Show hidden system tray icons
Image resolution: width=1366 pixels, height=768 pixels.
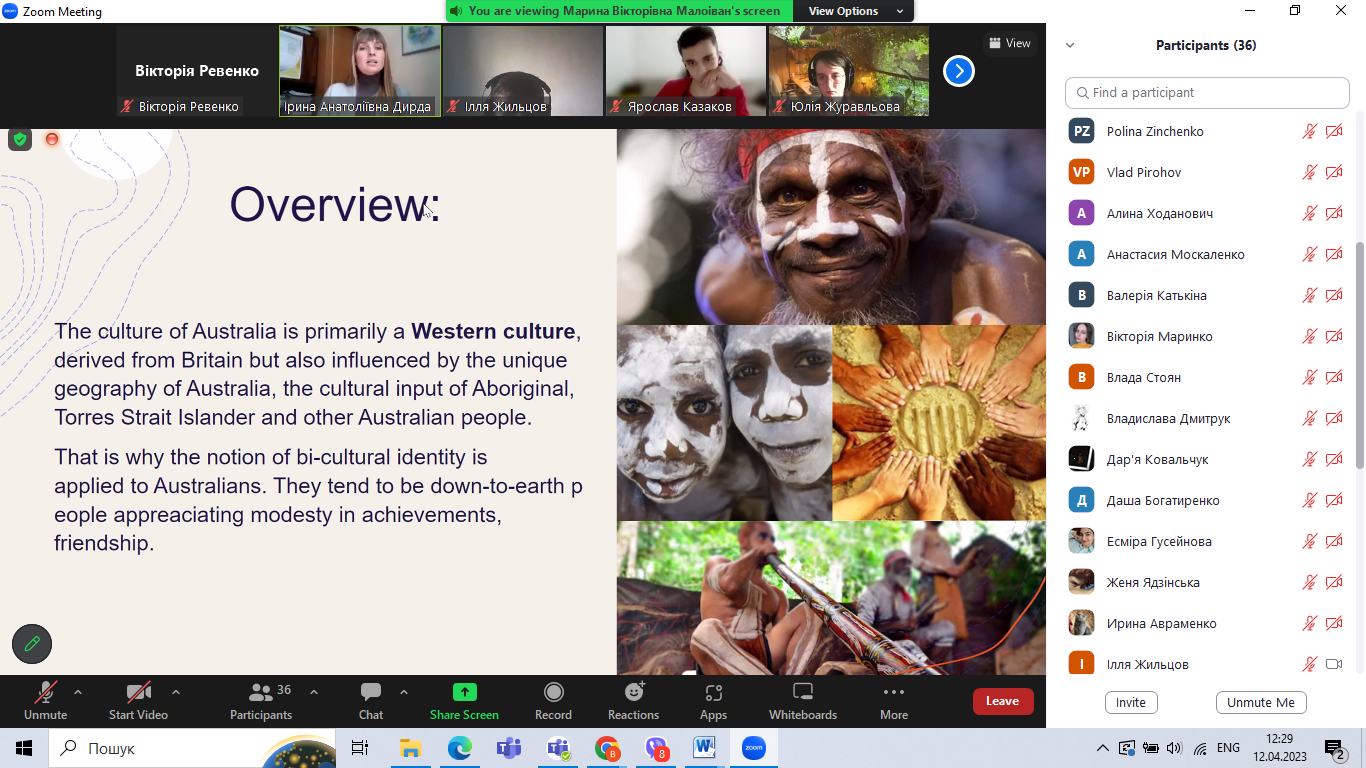click(x=1103, y=748)
